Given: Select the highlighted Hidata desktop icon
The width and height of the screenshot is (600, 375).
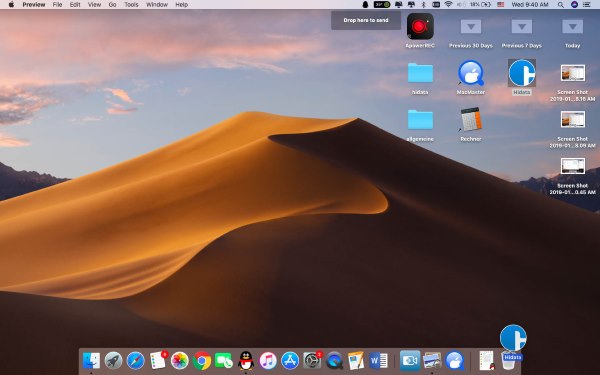Looking at the screenshot, I should click(522, 73).
